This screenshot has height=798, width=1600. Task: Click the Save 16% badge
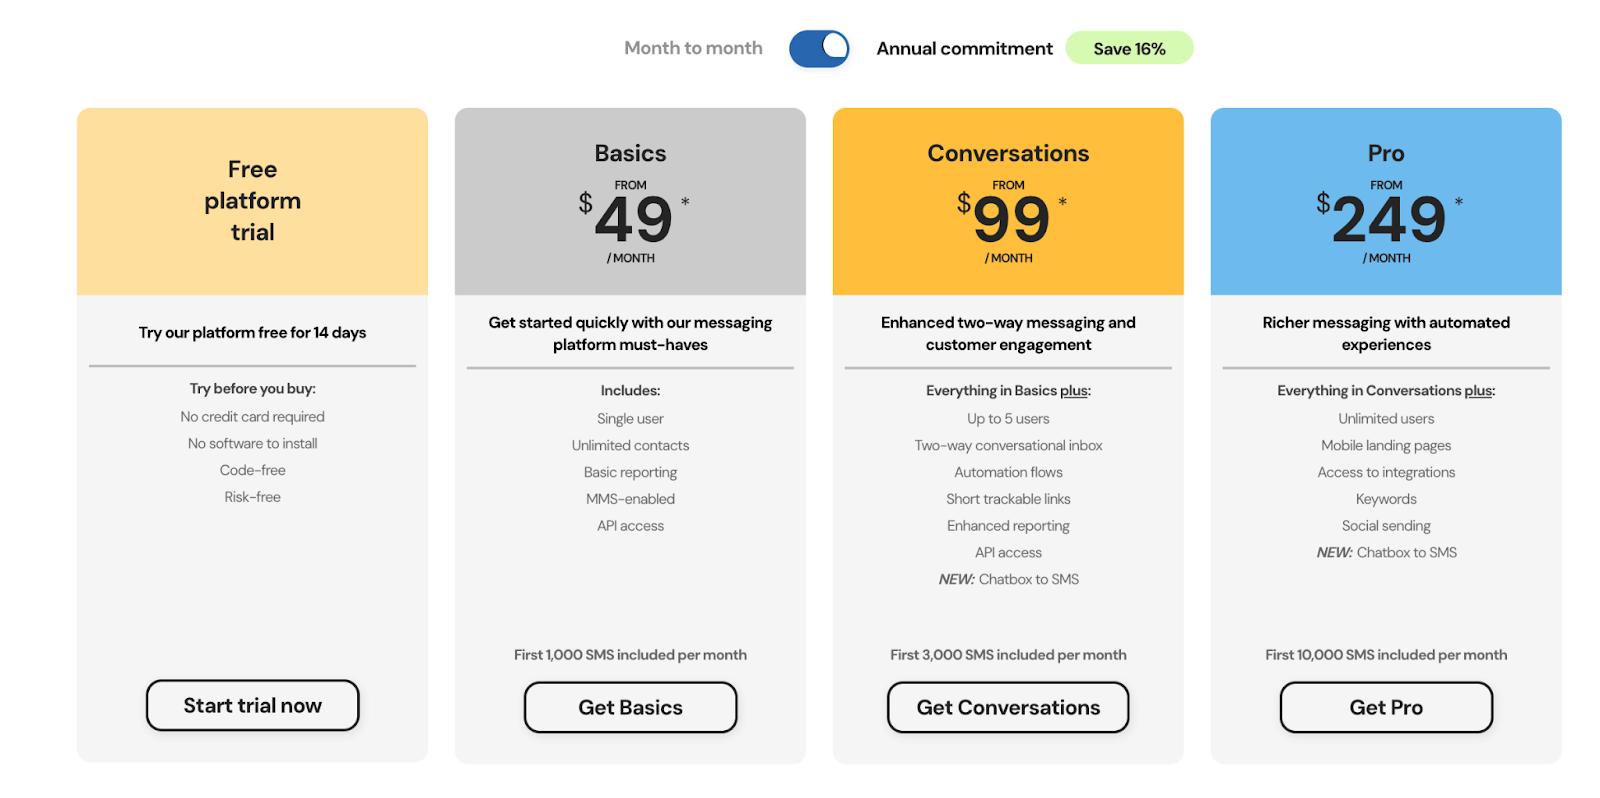[1129, 48]
